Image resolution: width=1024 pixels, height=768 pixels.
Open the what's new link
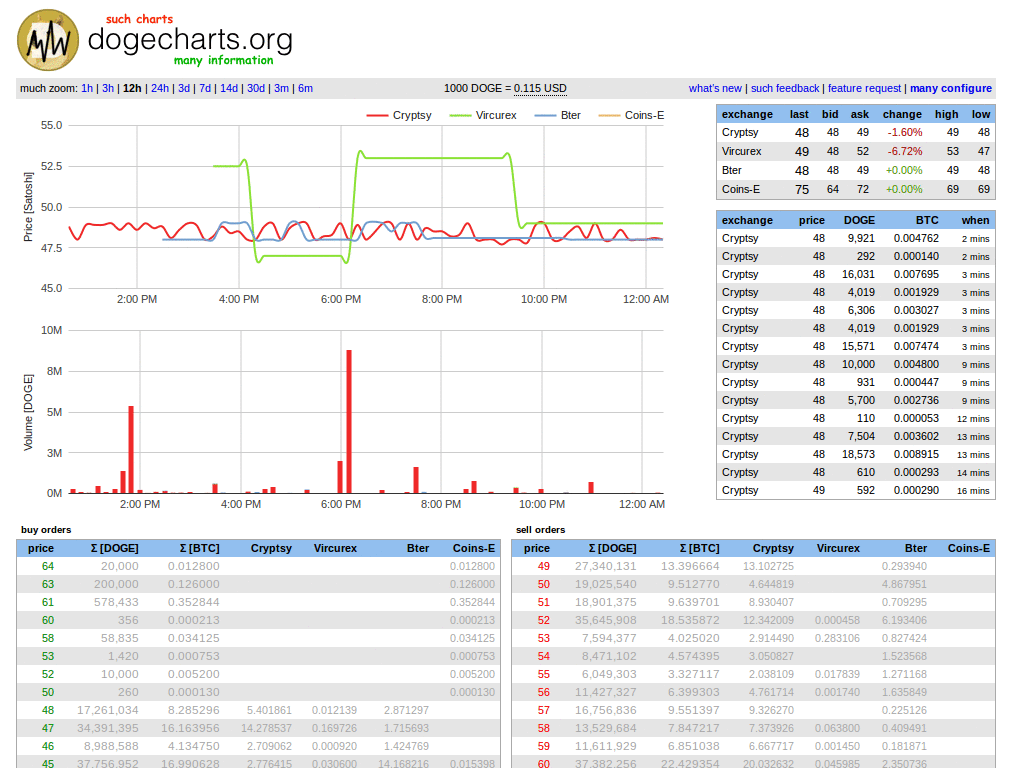coord(715,88)
